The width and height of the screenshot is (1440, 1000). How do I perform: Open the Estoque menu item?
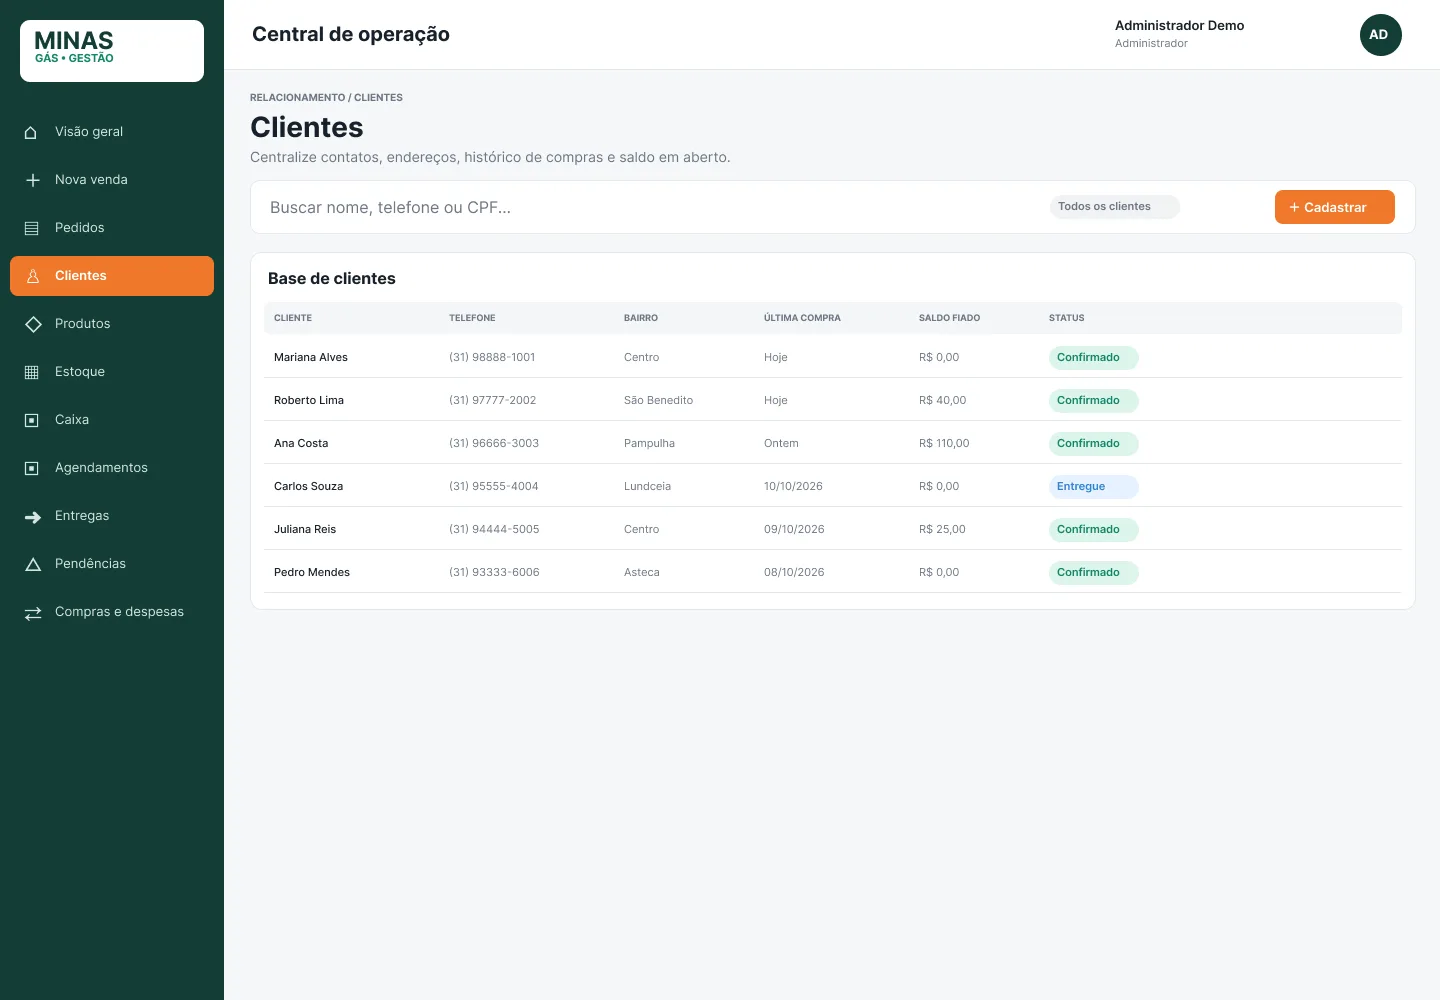pos(112,372)
